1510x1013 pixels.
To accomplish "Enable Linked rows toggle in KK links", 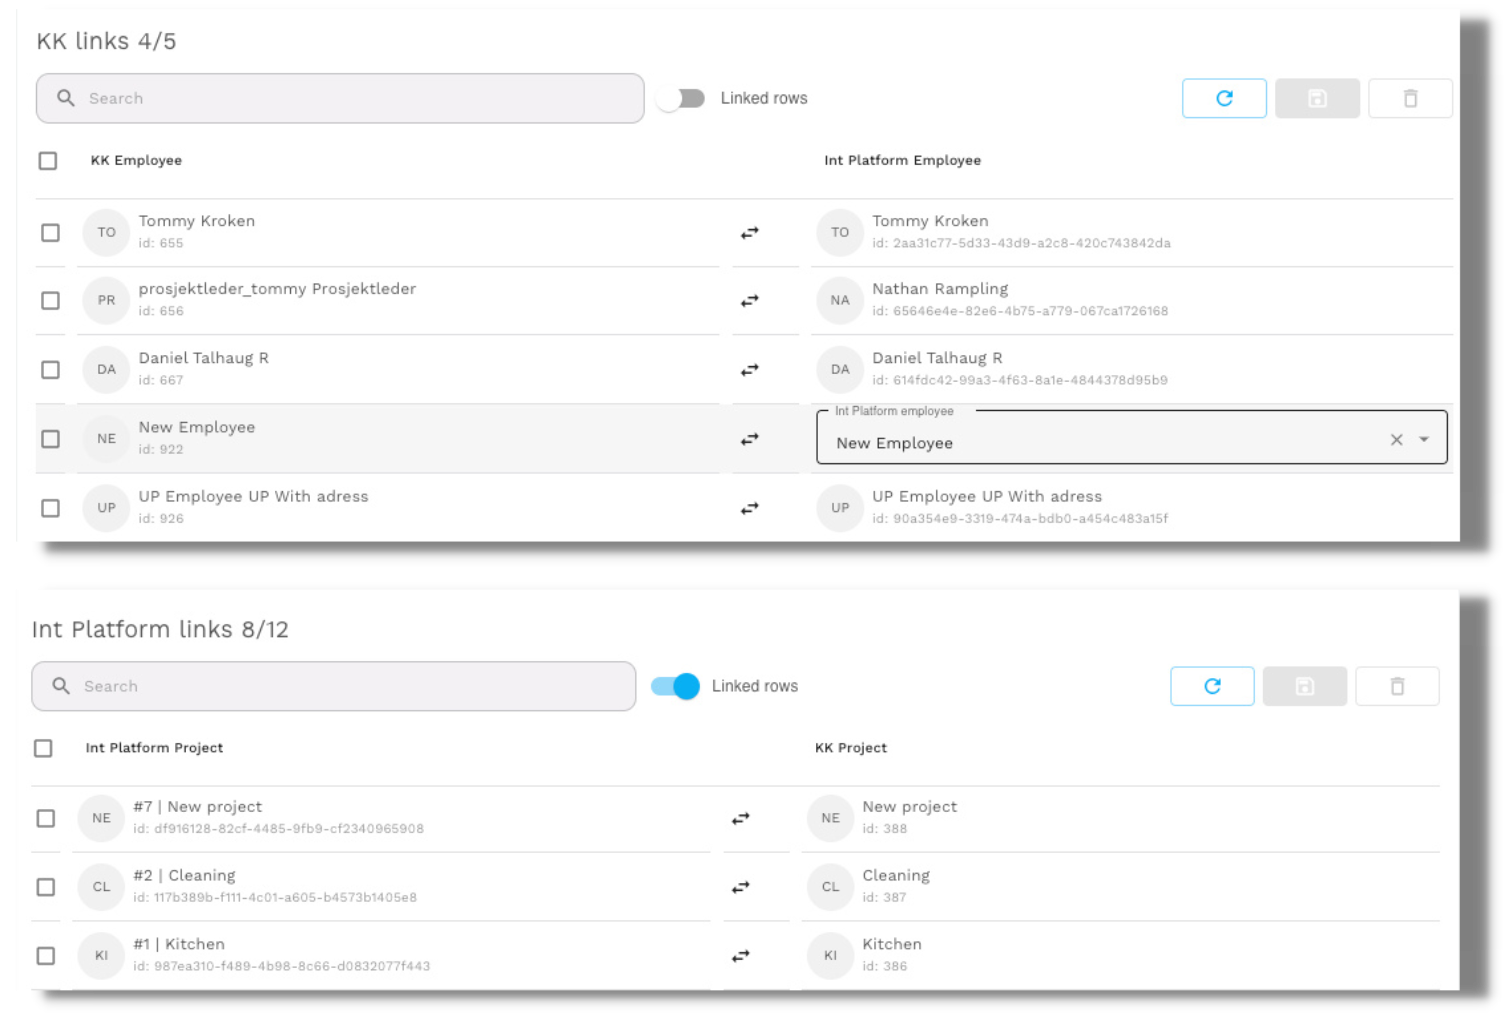I will click(681, 98).
